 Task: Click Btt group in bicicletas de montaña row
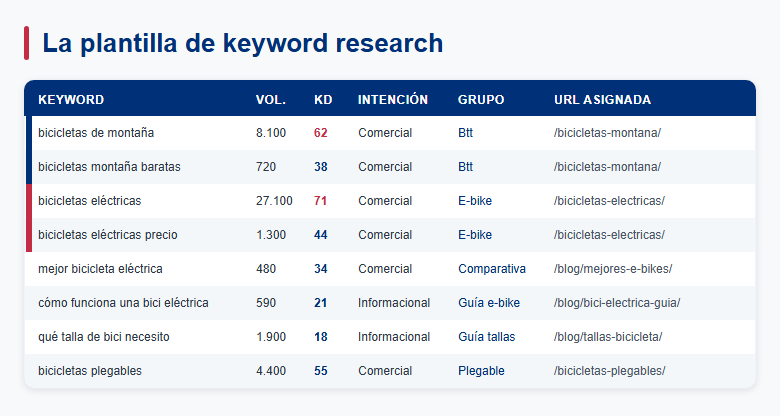466,133
